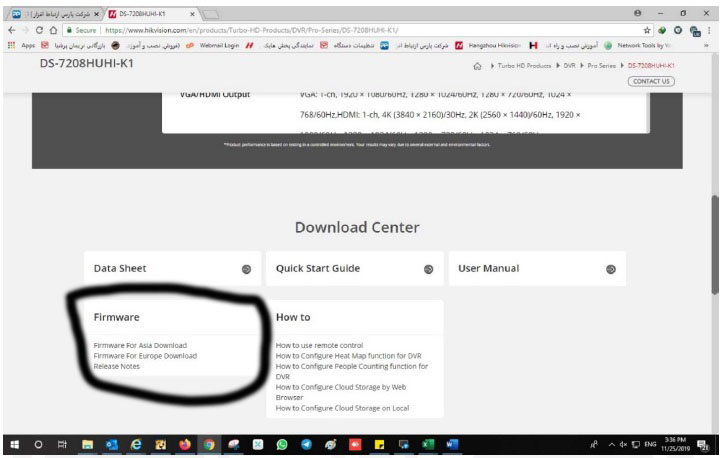Open Cloud Storage by Web Browser link

tap(341, 392)
